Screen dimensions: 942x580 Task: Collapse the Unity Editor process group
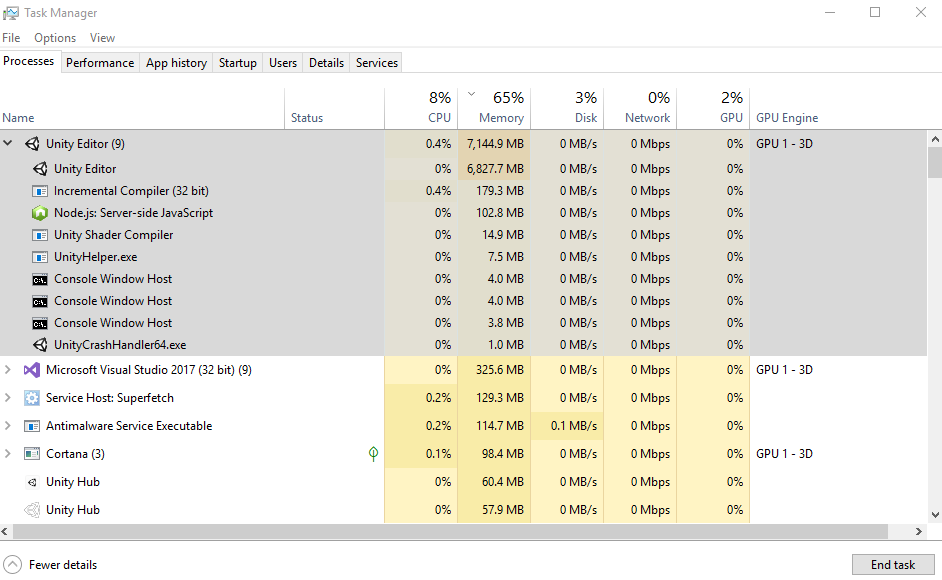click(x=8, y=143)
